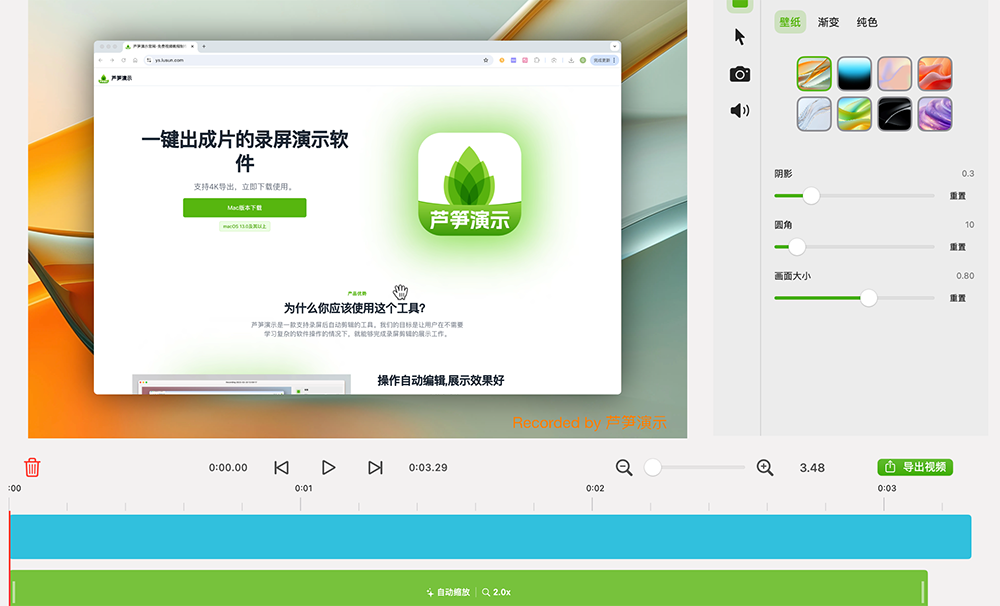The height and width of the screenshot is (606, 1000).
Task: Select the blue video track clip
Action: 490,537
